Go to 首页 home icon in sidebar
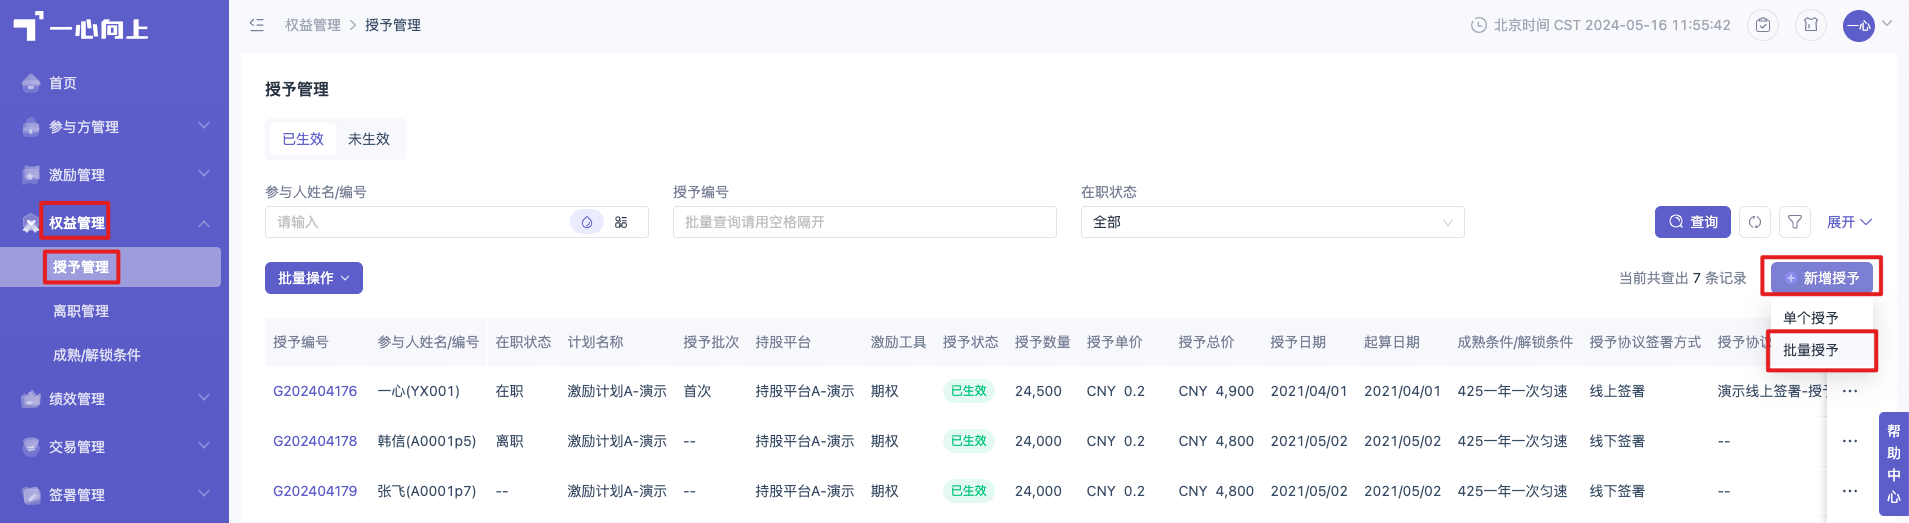Screen dimensions: 1909x523 [x=31, y=83]
